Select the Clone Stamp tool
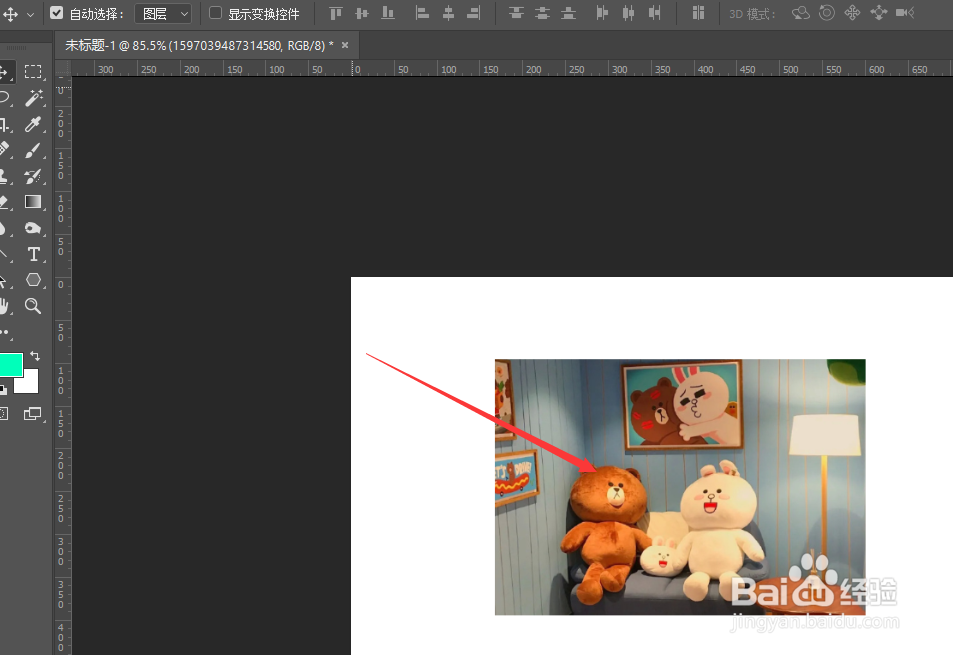 5,176
